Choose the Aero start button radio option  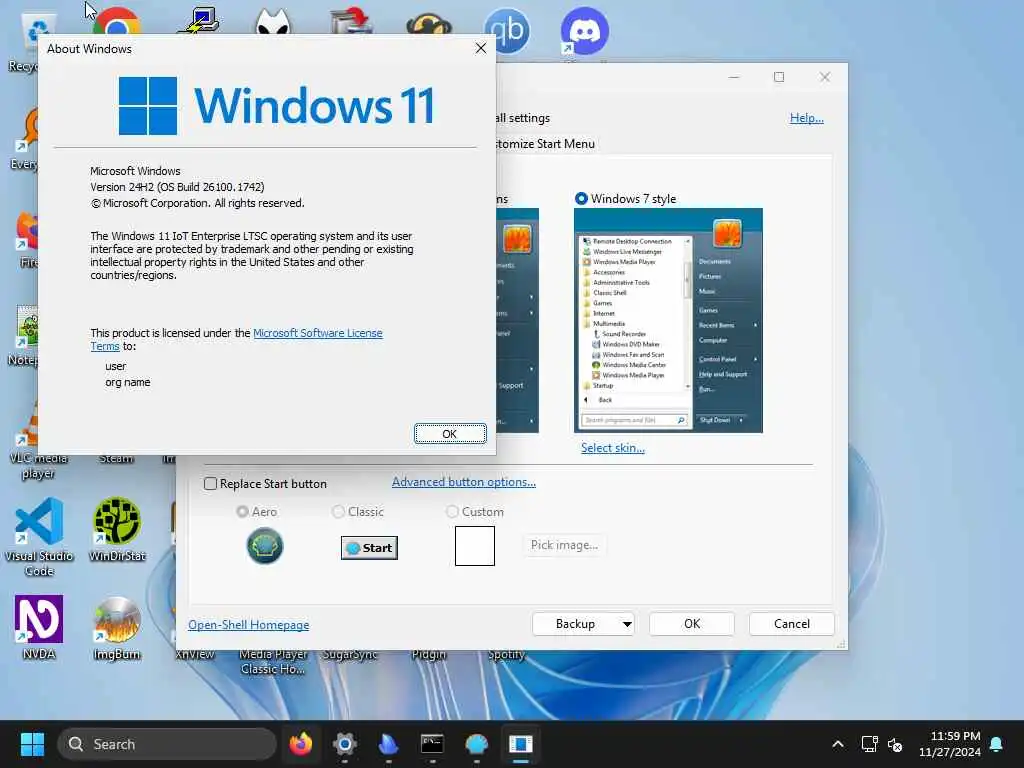pyautogui.click(x=242, y=511)
